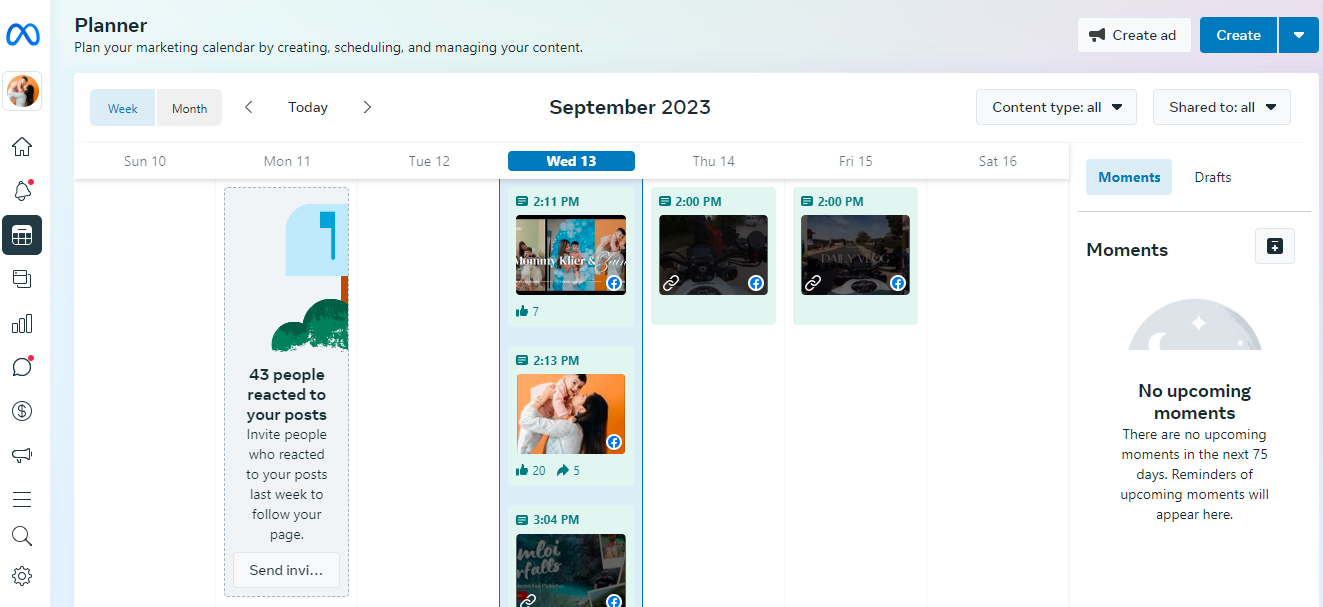The width and height of the screenshot is (1323, 607).
Task: Open the Notifications bell icon
Action: [x=22, y=191]
